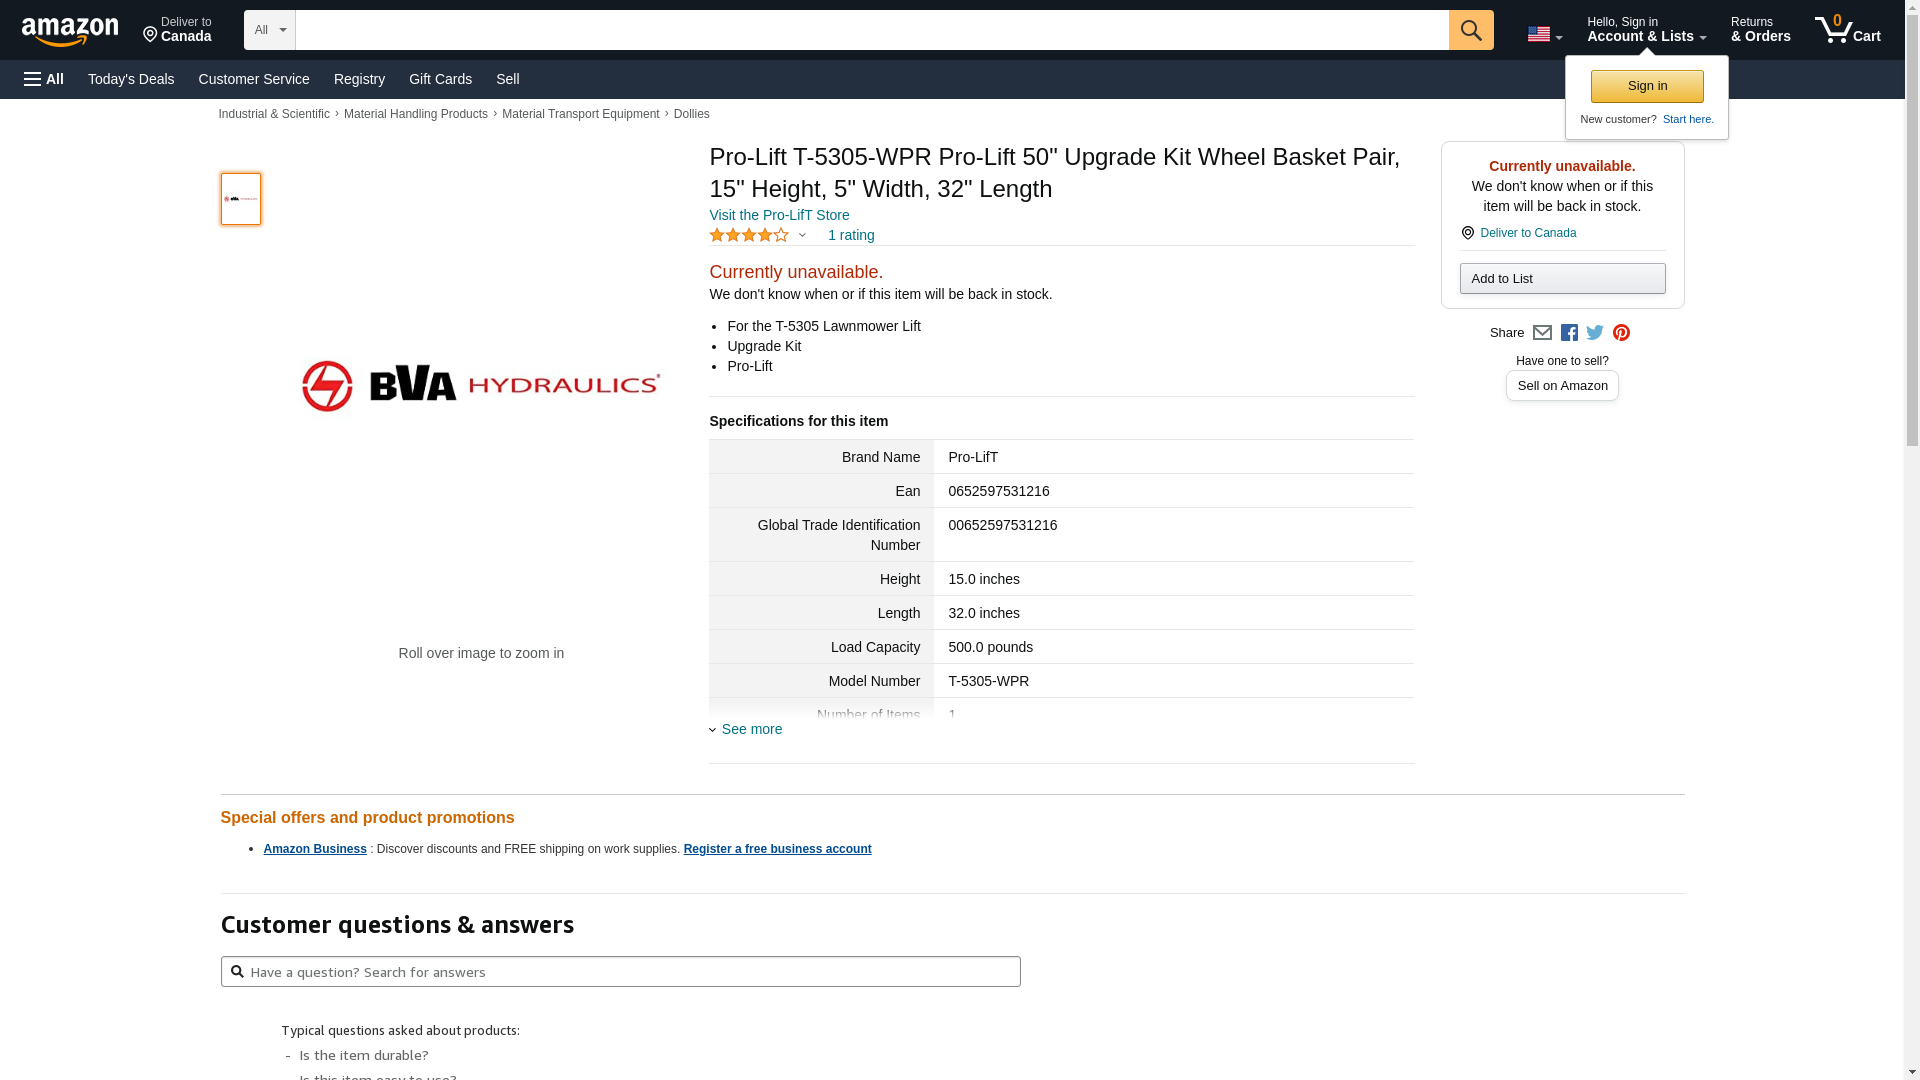
Task: Share product on Twitter icon
Action: (1595, 333)
